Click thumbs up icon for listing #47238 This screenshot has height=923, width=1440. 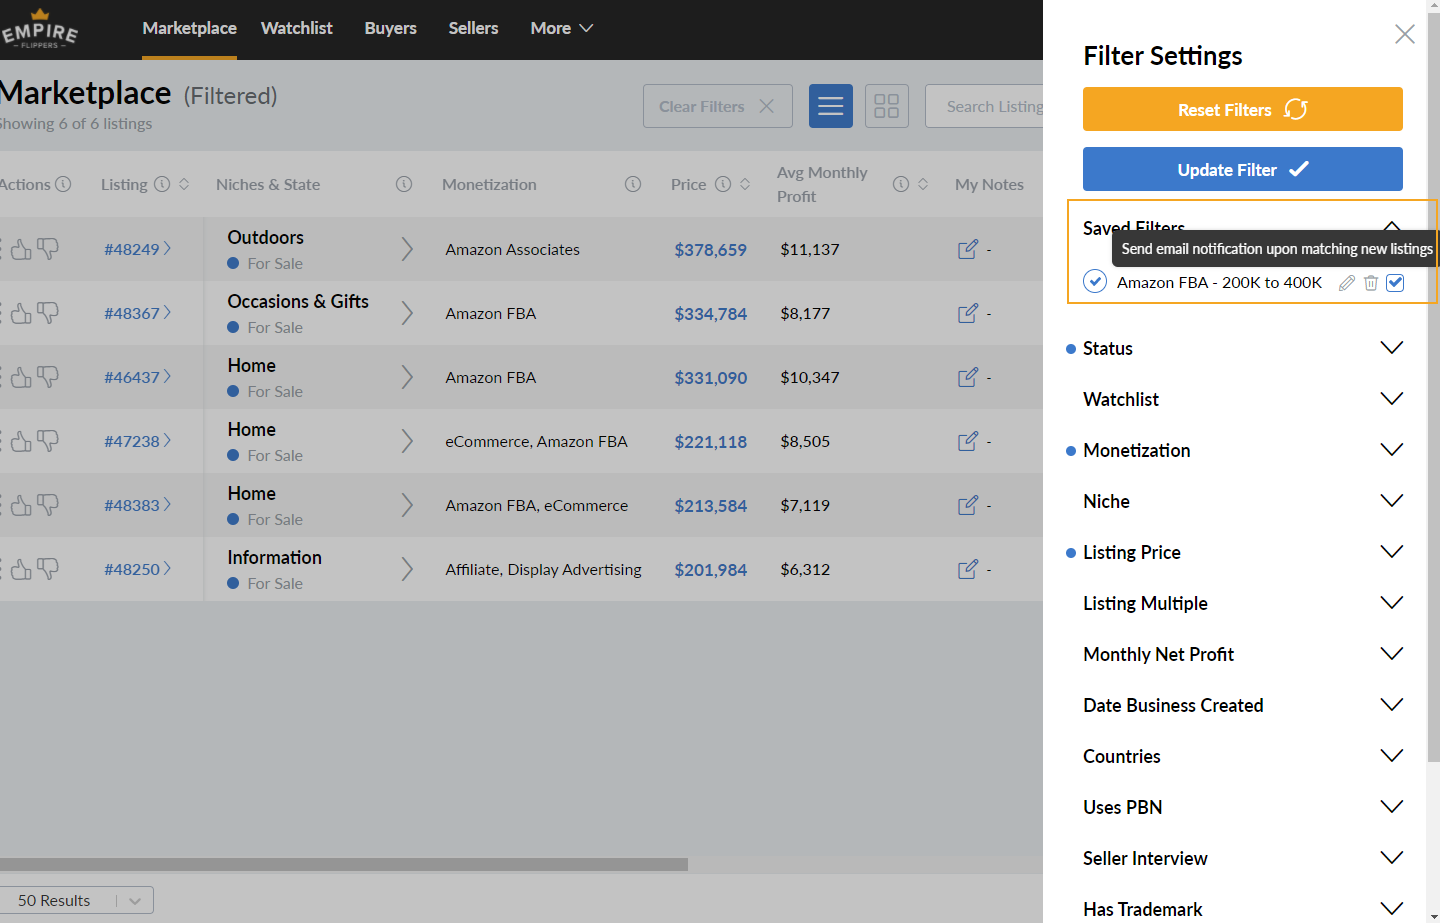(22, 441)
